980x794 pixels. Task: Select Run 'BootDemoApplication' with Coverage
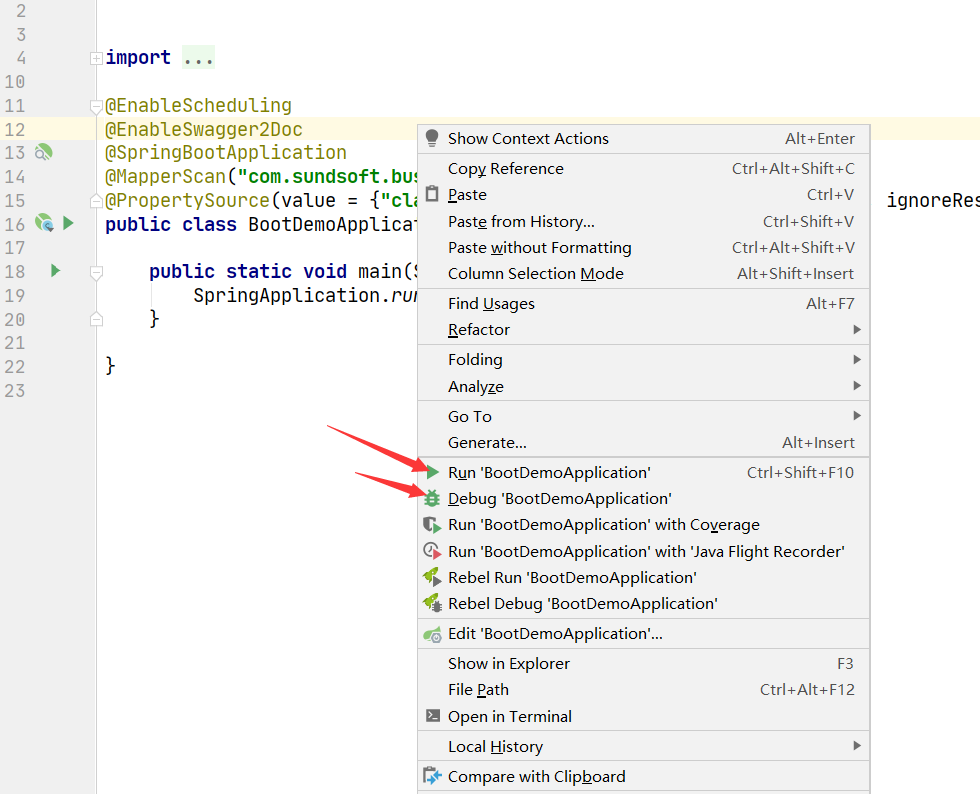click(644, 525)
